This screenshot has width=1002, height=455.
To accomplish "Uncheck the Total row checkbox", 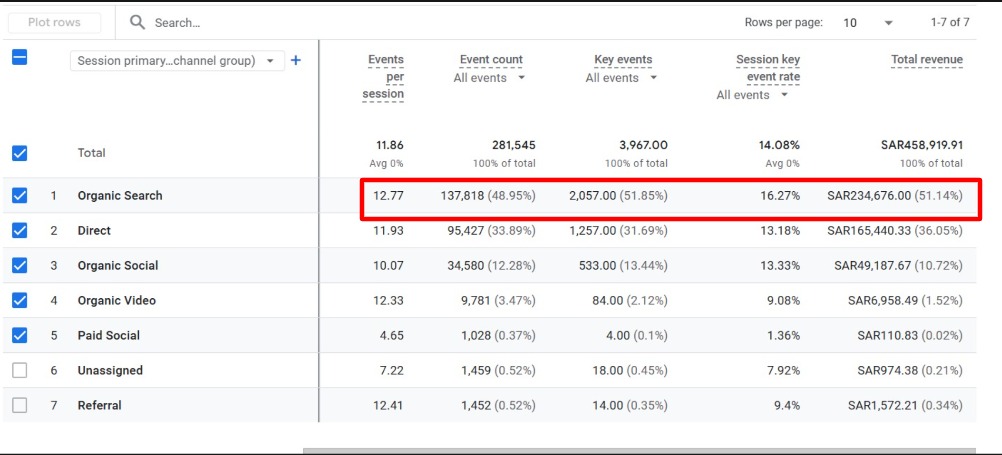I will tap(19, 153).
